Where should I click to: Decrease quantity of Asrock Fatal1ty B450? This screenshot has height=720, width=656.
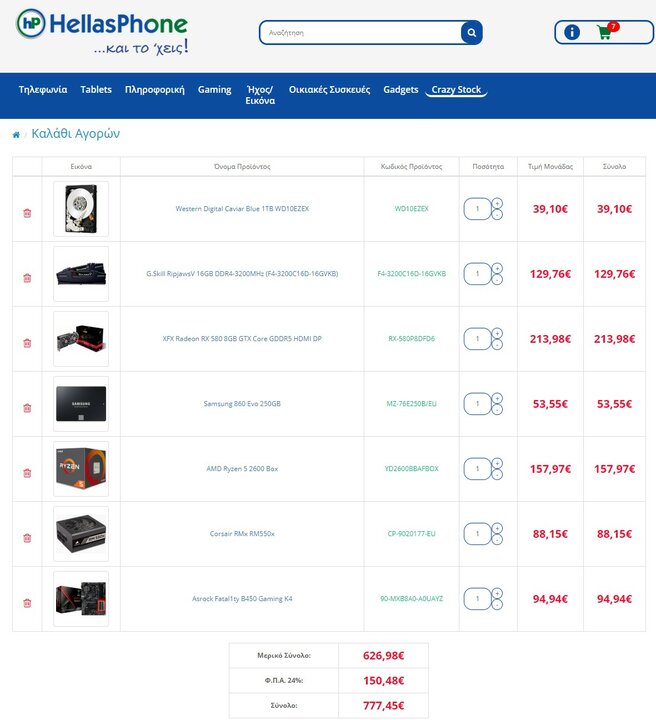(497, 604)
